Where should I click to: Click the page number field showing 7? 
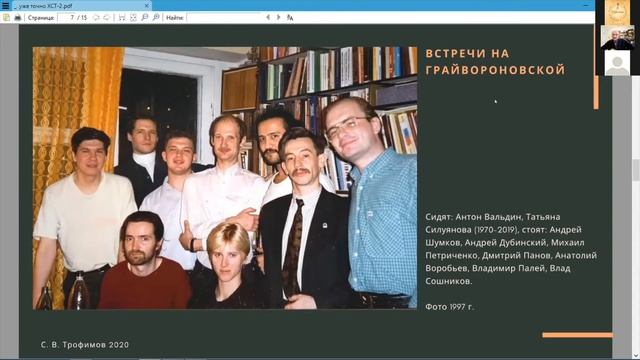coord(67,18)
